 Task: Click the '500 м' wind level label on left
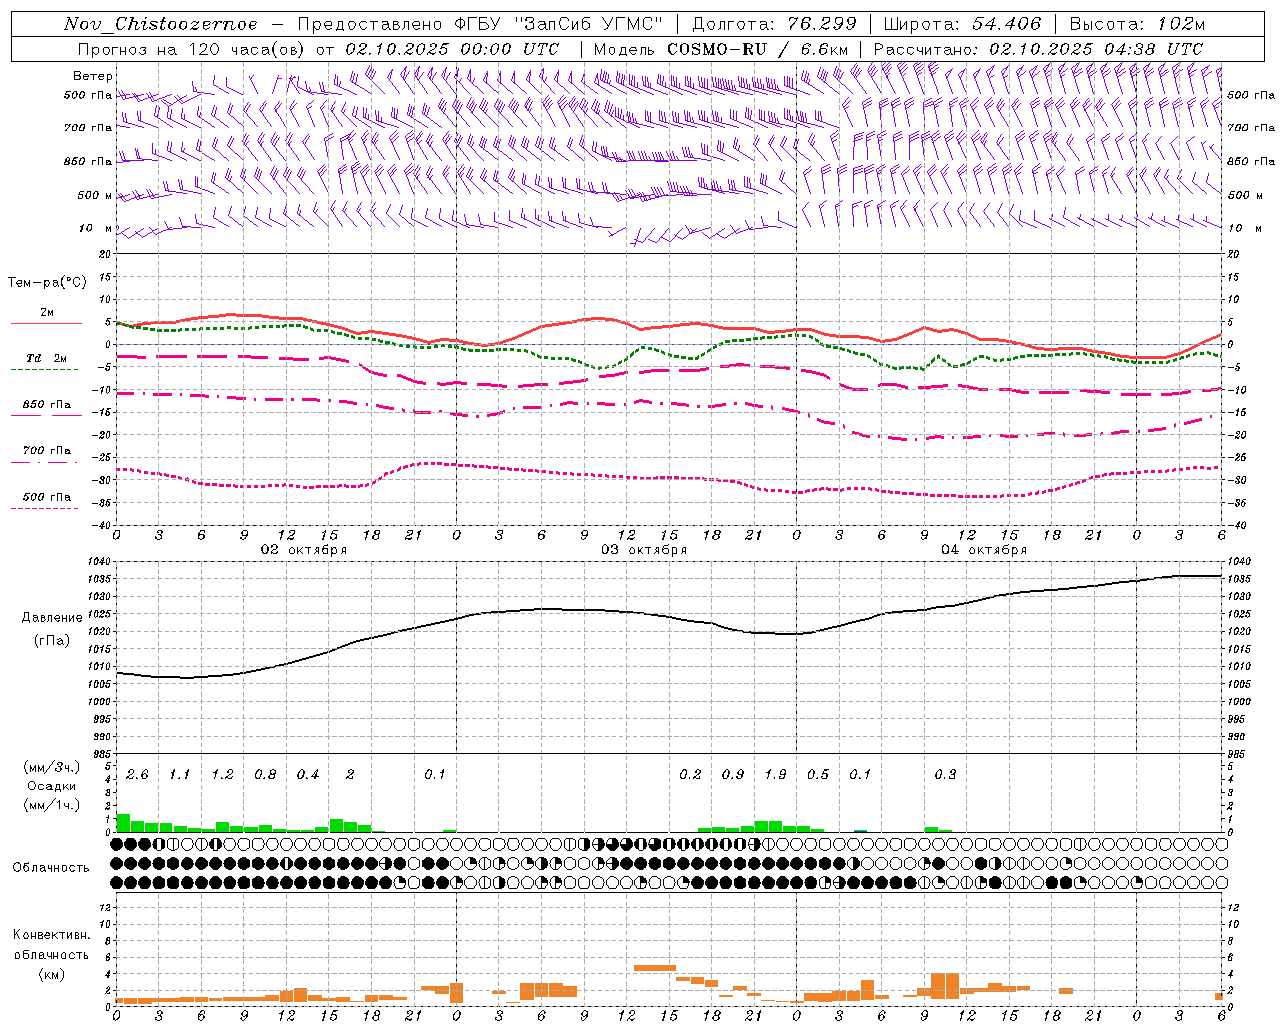(96, 196)
